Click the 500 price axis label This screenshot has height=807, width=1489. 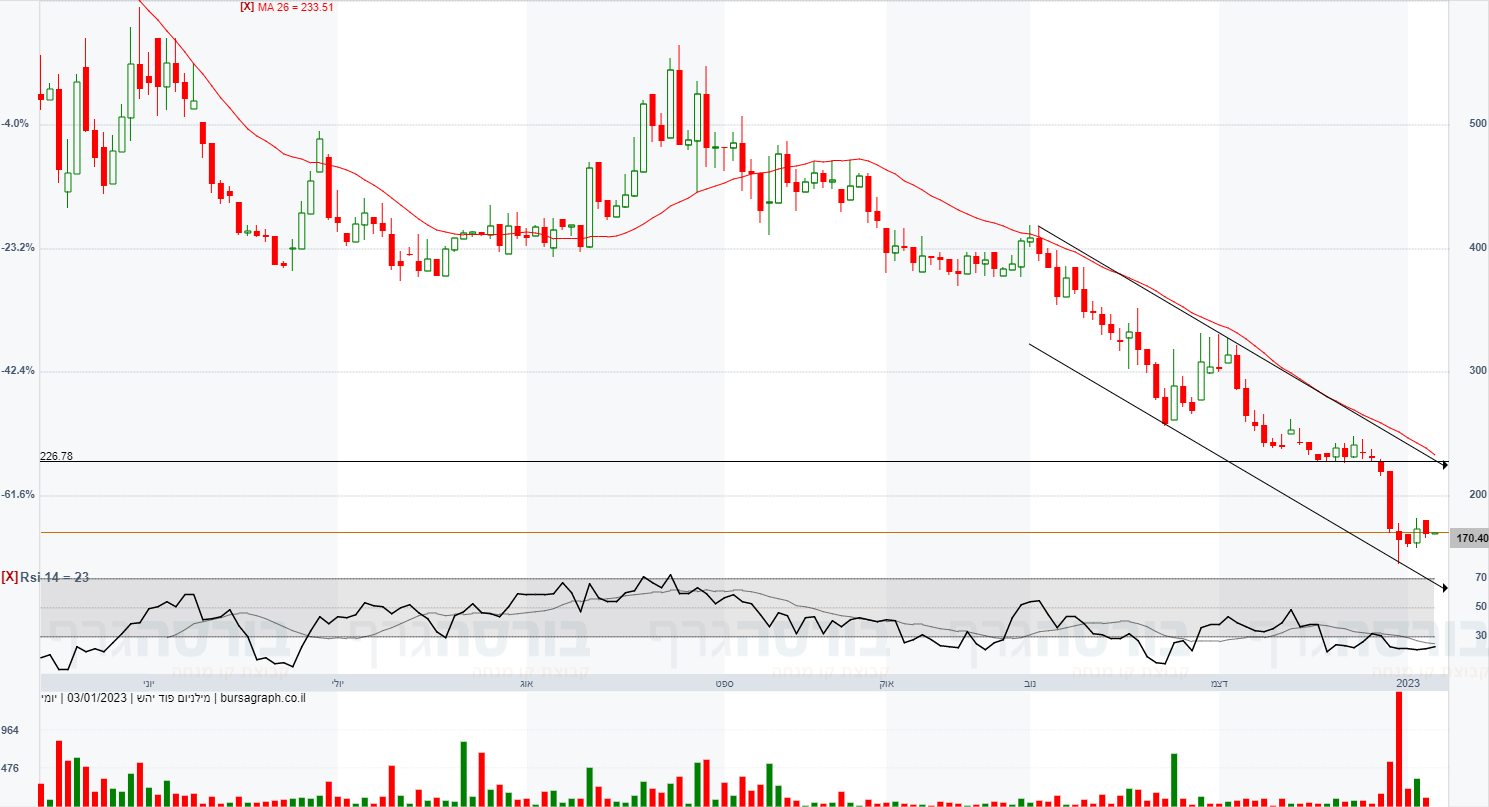(1478, 124)
